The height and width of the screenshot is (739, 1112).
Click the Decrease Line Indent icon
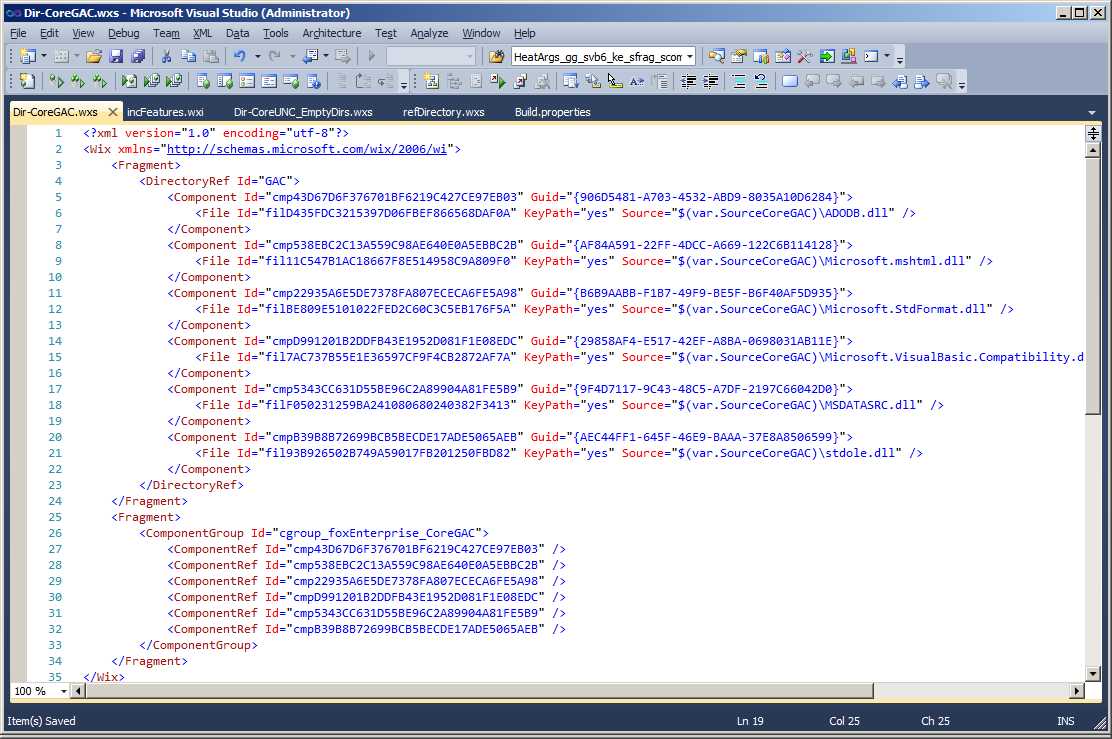pos(688,82)
